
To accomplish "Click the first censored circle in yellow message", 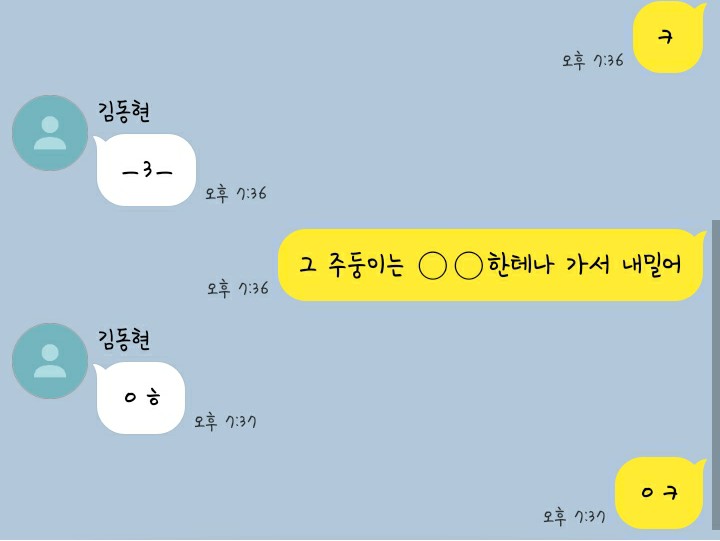I will pyautogui.click(x=433, y=265).
